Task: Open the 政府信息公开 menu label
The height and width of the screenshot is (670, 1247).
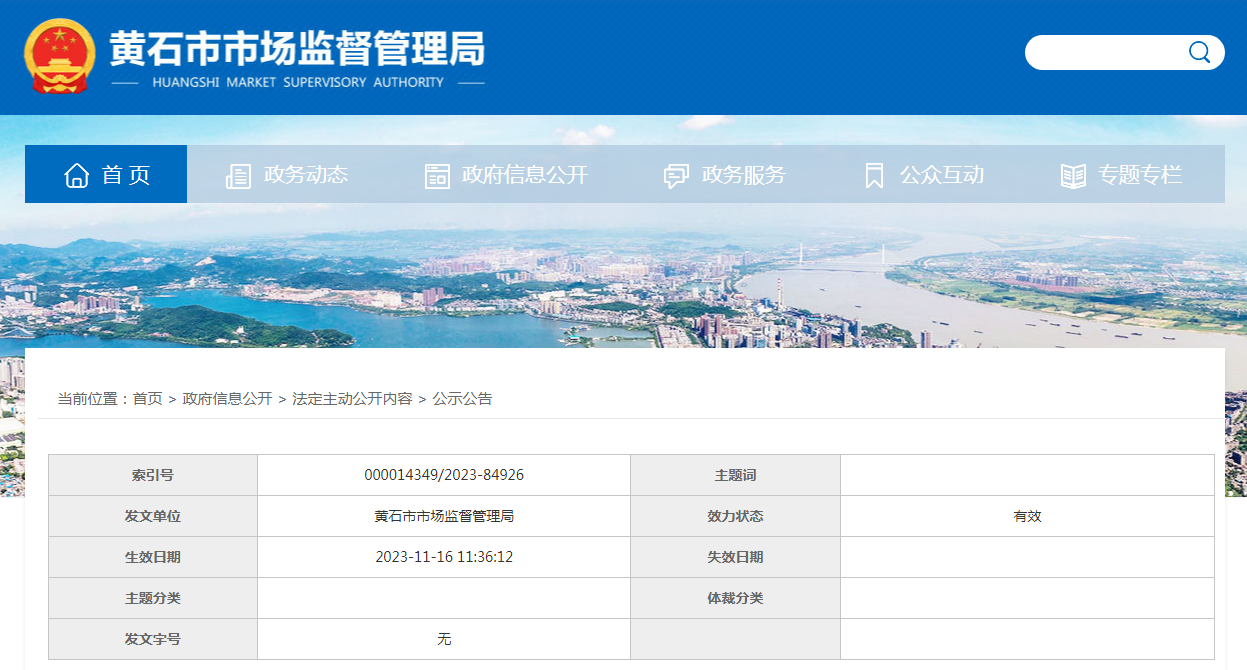Action: pyautogui.click(x=525, y=175)
